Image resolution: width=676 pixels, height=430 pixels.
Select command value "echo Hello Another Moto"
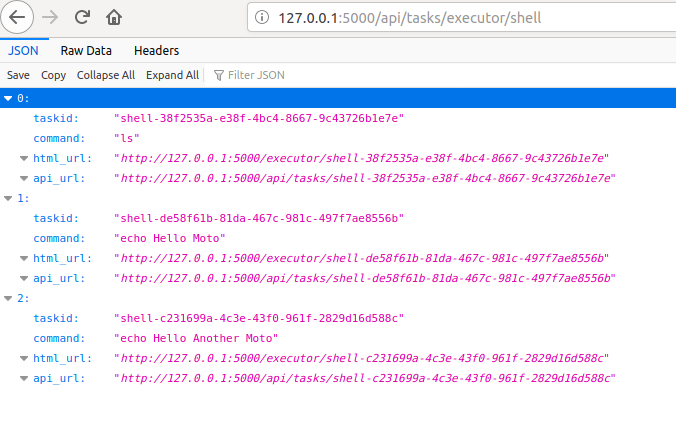pos(196,339)
